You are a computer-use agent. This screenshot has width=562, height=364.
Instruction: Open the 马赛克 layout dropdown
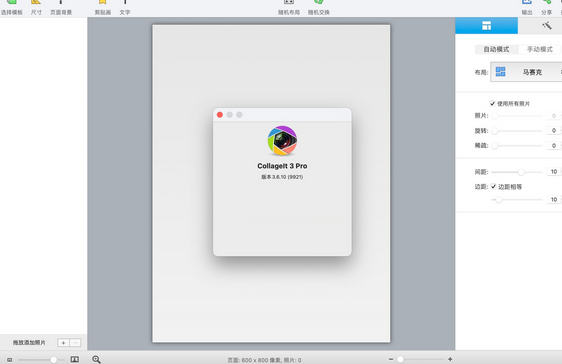click(x=526, y=72)
